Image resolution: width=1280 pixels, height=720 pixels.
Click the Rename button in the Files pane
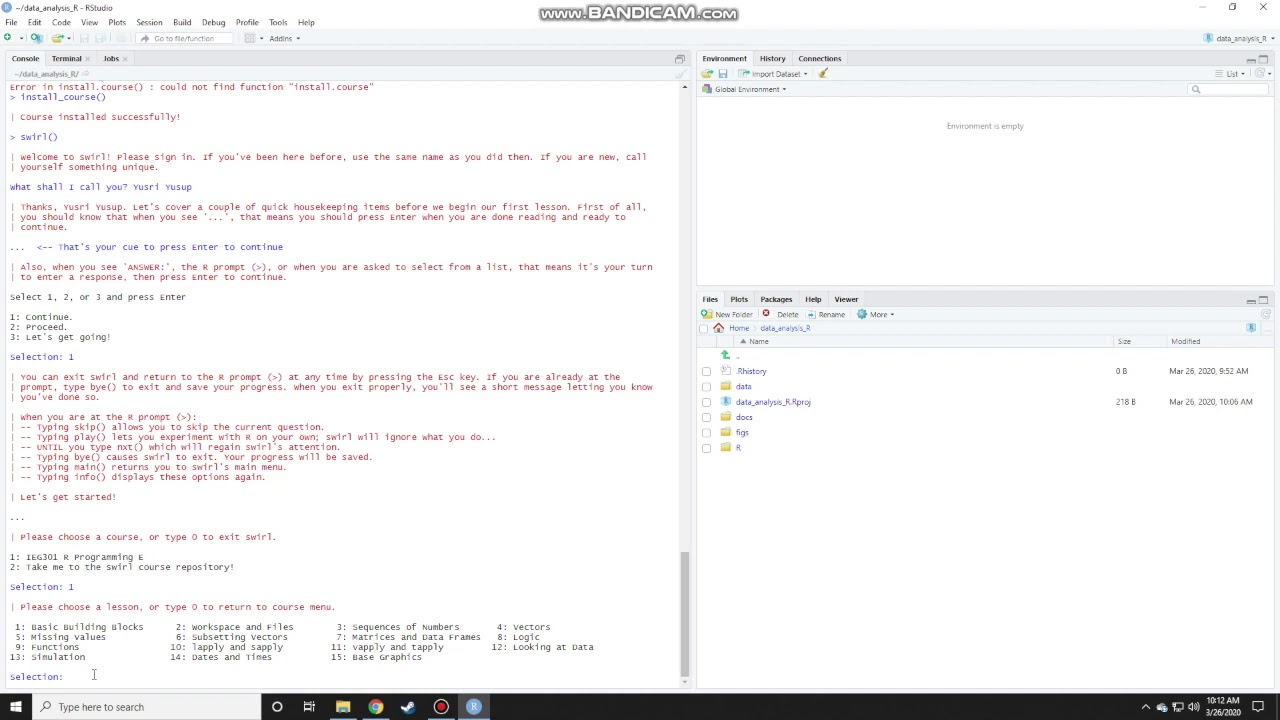pos(825,314)
